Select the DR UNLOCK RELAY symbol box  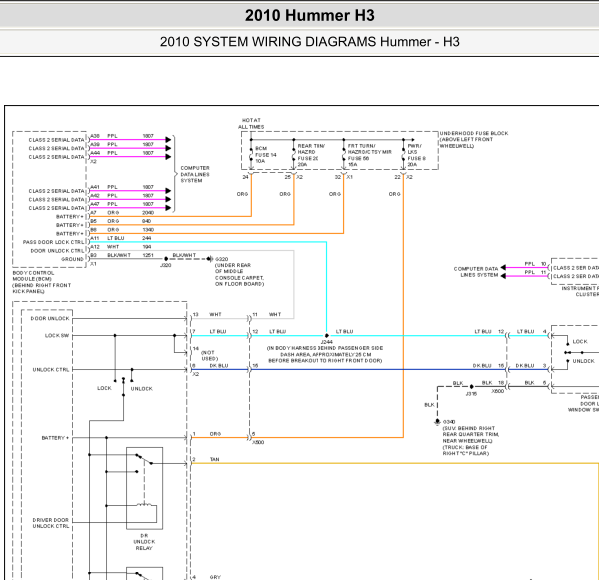(x=144, y=488)
